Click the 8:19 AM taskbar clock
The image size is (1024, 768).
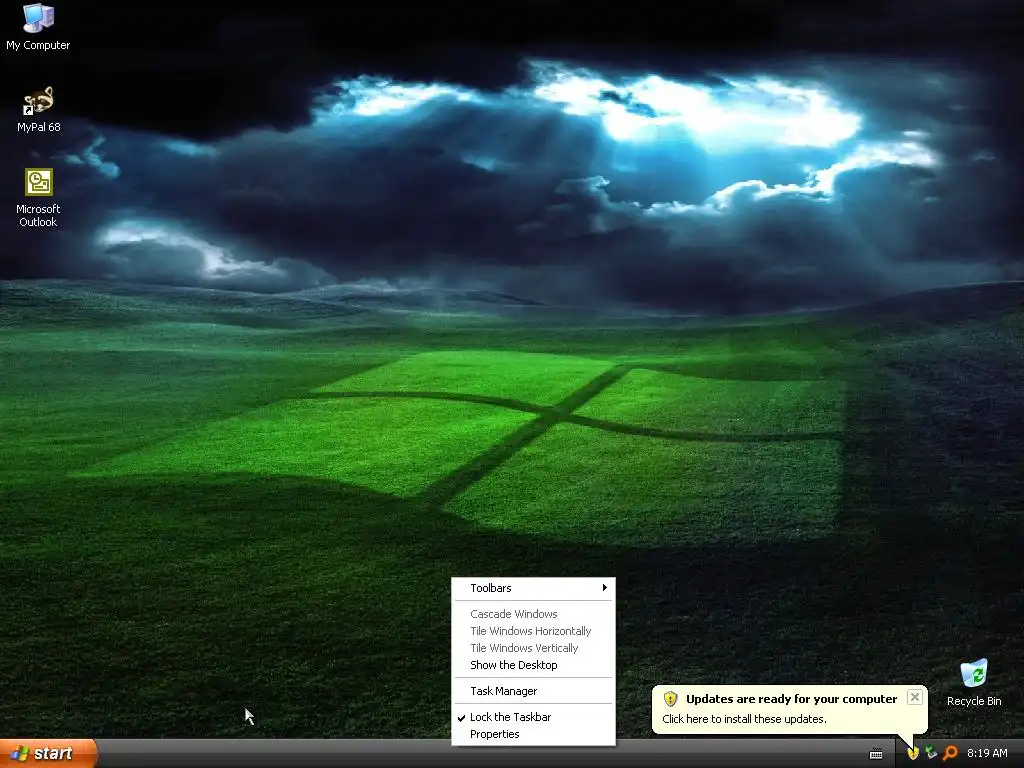[x=987, y=753]
